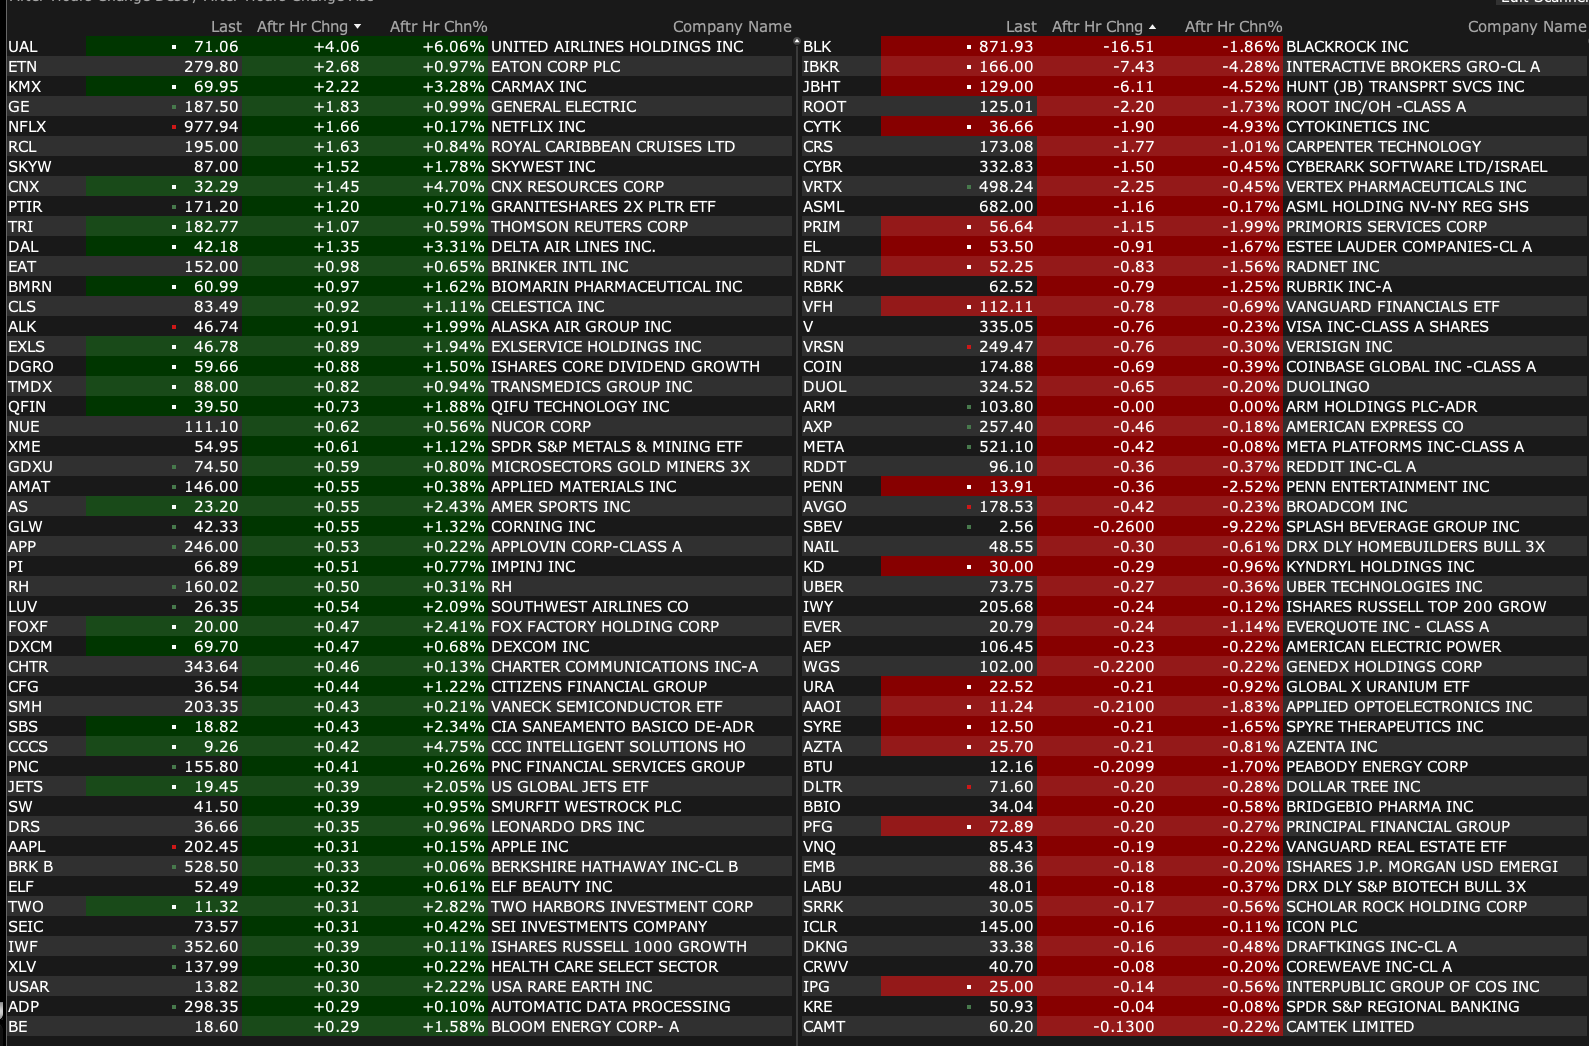This screenshot has height=1046, width=1589.
Task: Sort right table by Aftr Hr Chn% header
Action: tap(1233, 27)
